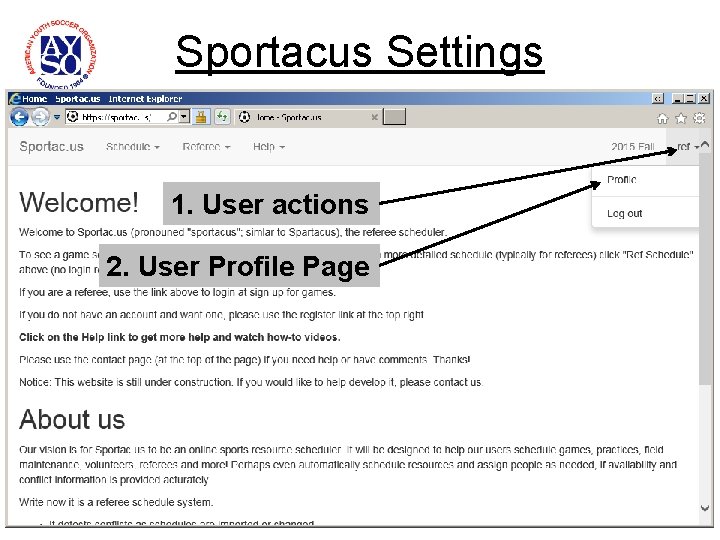Click the AYSO logo on the slide
The width and height of the screenshot is (720, 540).
click(61, 55)
